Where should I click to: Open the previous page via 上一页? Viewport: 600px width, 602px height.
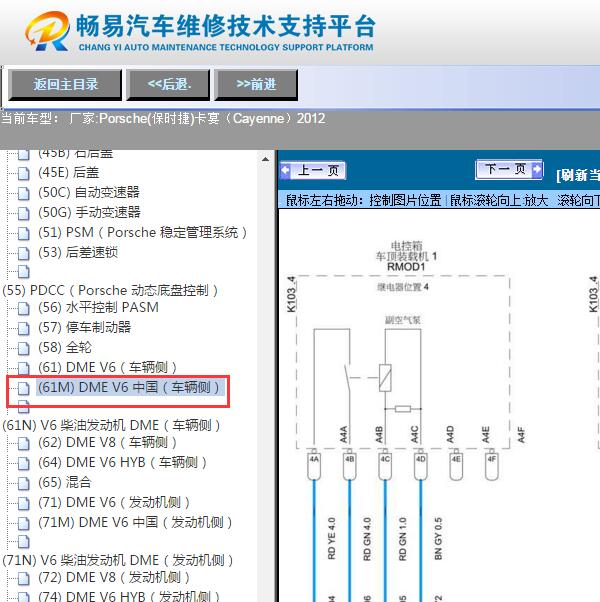tap(313, 170)
